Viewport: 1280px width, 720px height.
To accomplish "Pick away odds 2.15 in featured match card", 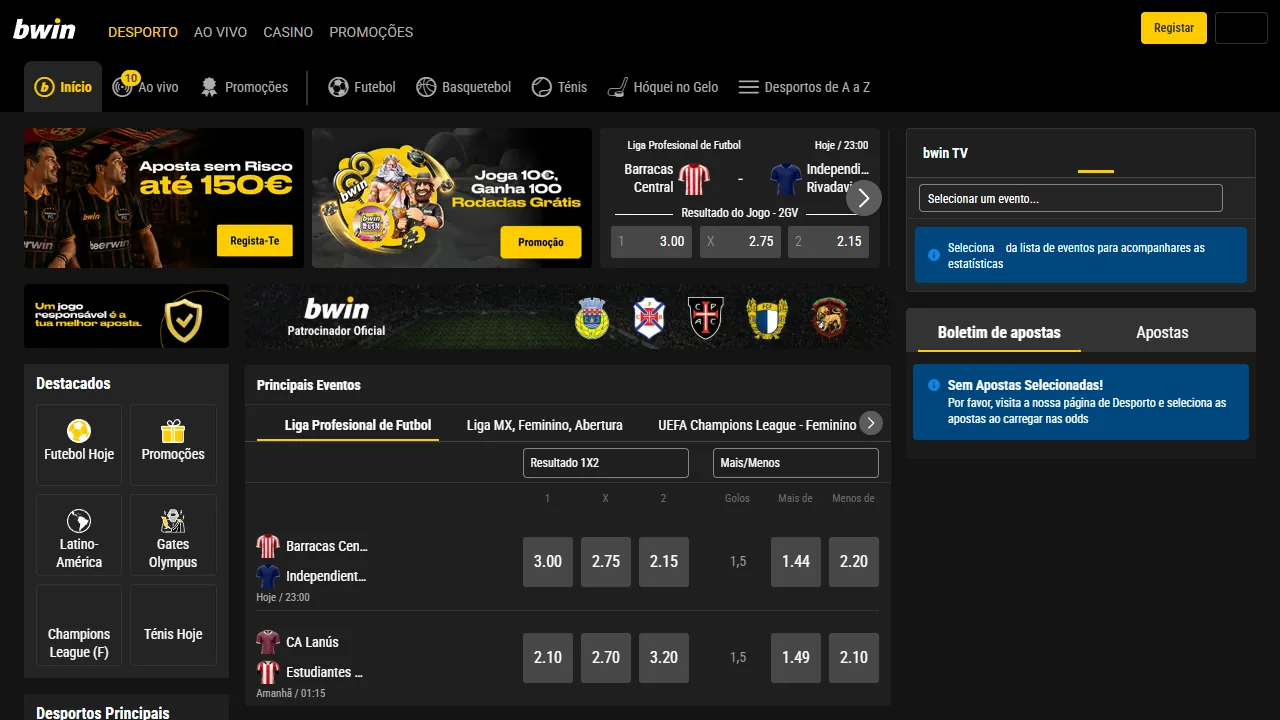I will click(x=828, y=241).
